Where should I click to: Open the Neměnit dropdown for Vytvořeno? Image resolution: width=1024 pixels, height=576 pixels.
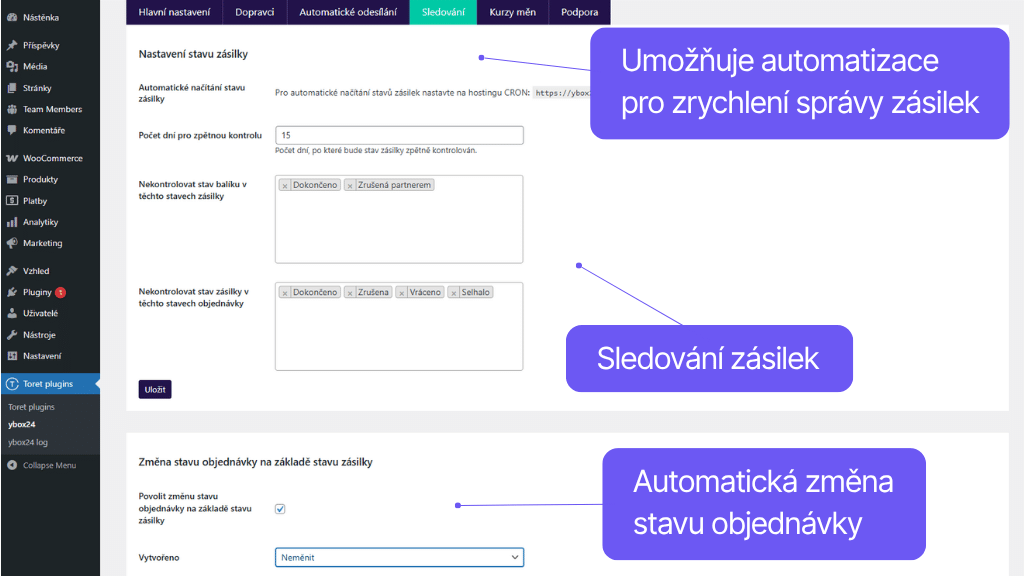[398, 557]
